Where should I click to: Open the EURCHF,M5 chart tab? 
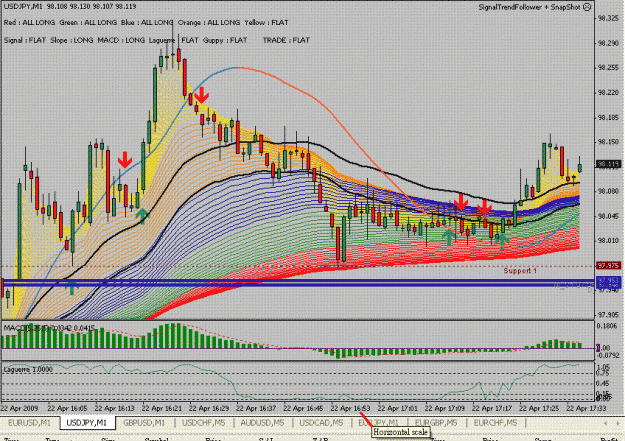[495, 423]
